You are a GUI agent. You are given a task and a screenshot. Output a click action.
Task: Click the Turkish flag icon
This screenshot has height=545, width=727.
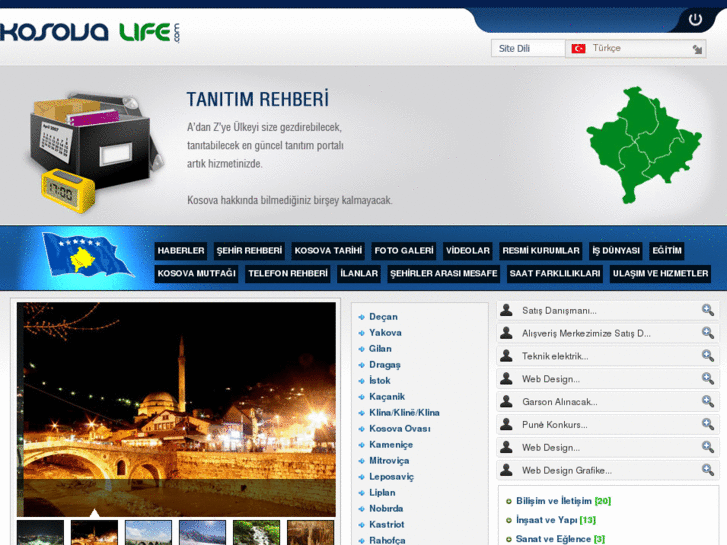point(578,48)
